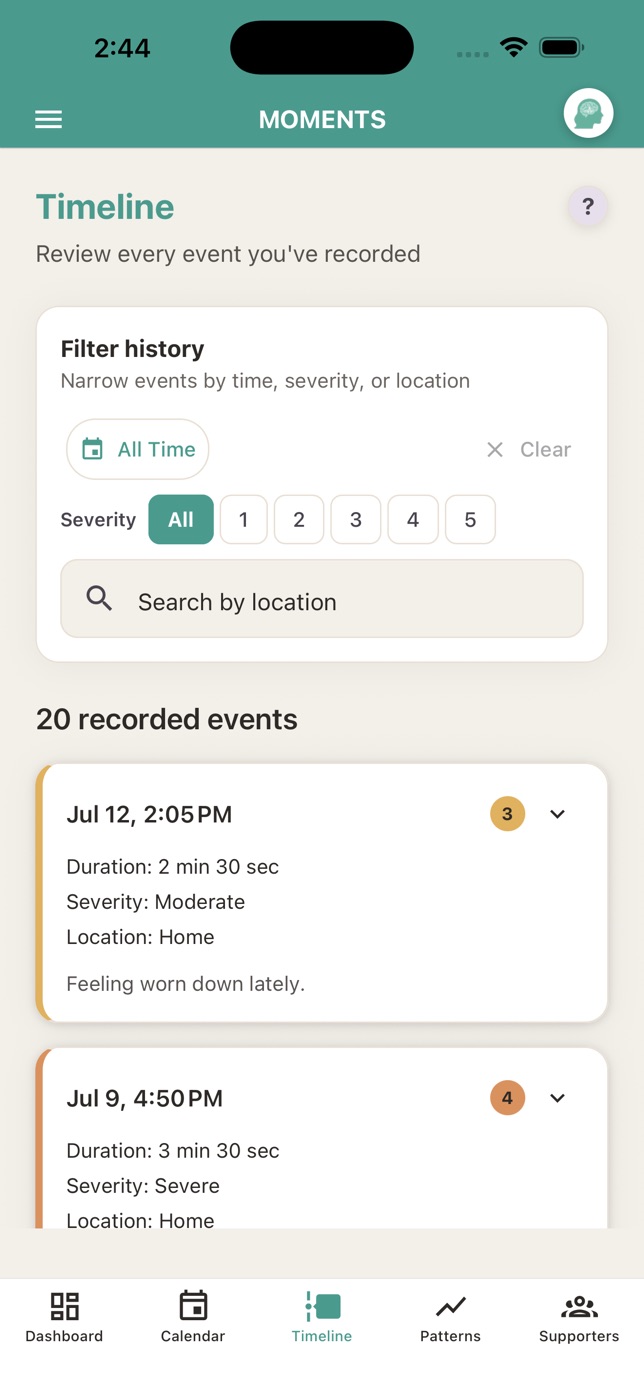Open Patterns trend line icon

click(x=450, y=1306)
